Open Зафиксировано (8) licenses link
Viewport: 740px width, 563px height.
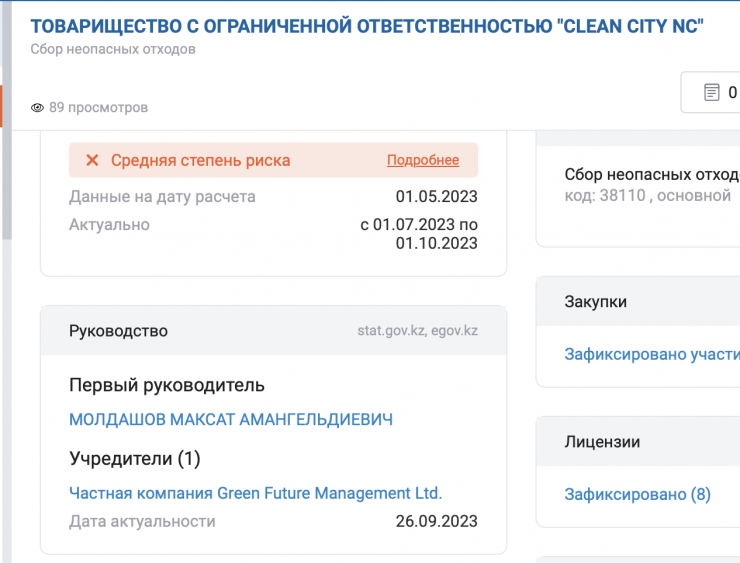[x=637, y=494]
